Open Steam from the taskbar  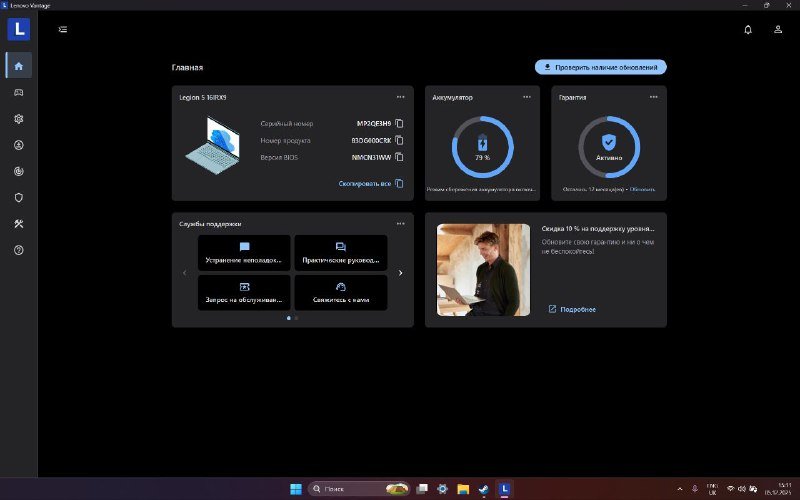[x=484, y=489]
